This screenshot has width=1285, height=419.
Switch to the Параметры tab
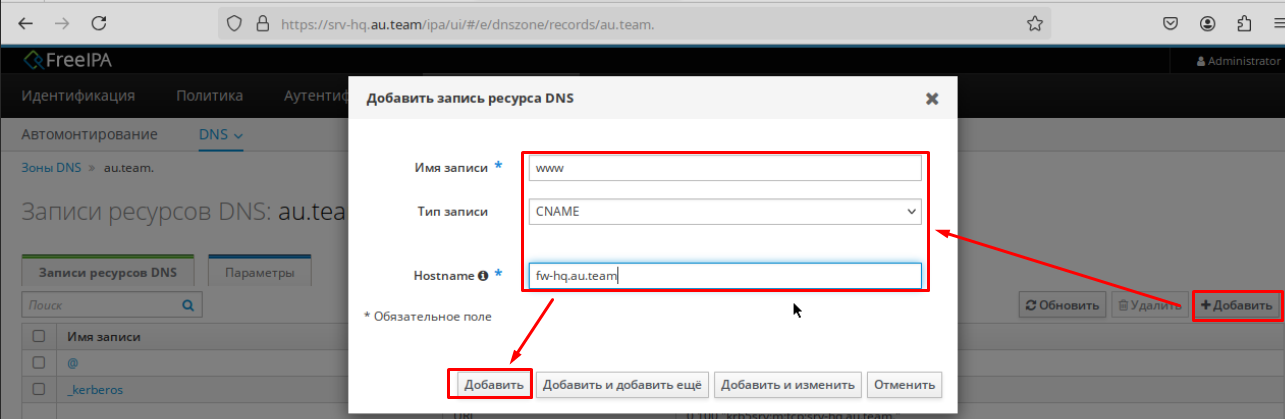(x=259, y=272)
